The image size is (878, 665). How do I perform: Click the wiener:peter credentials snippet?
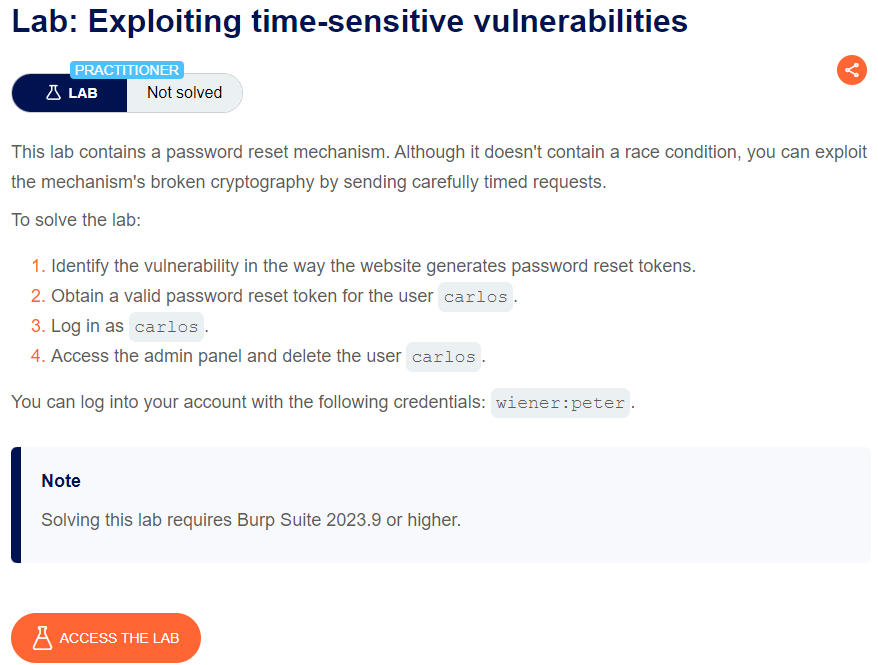click(560, 403)
